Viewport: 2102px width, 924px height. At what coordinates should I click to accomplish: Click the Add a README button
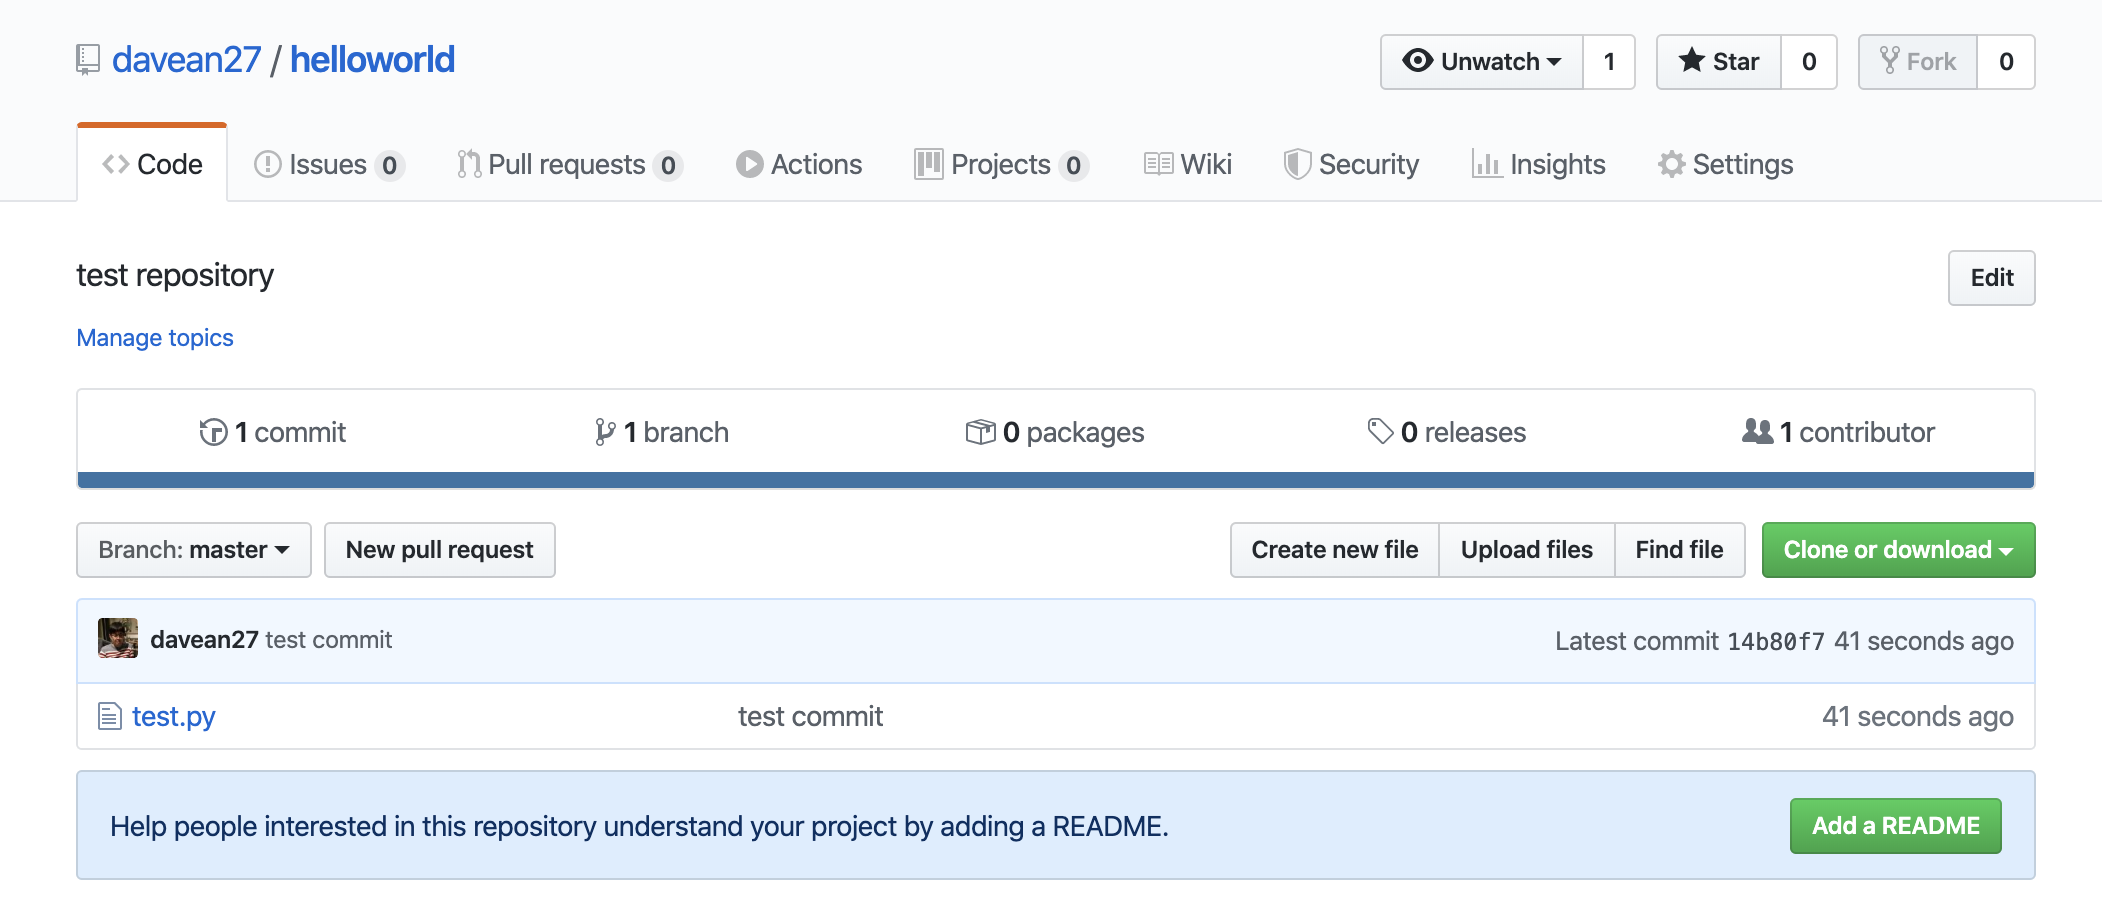tap(1895, 826)
